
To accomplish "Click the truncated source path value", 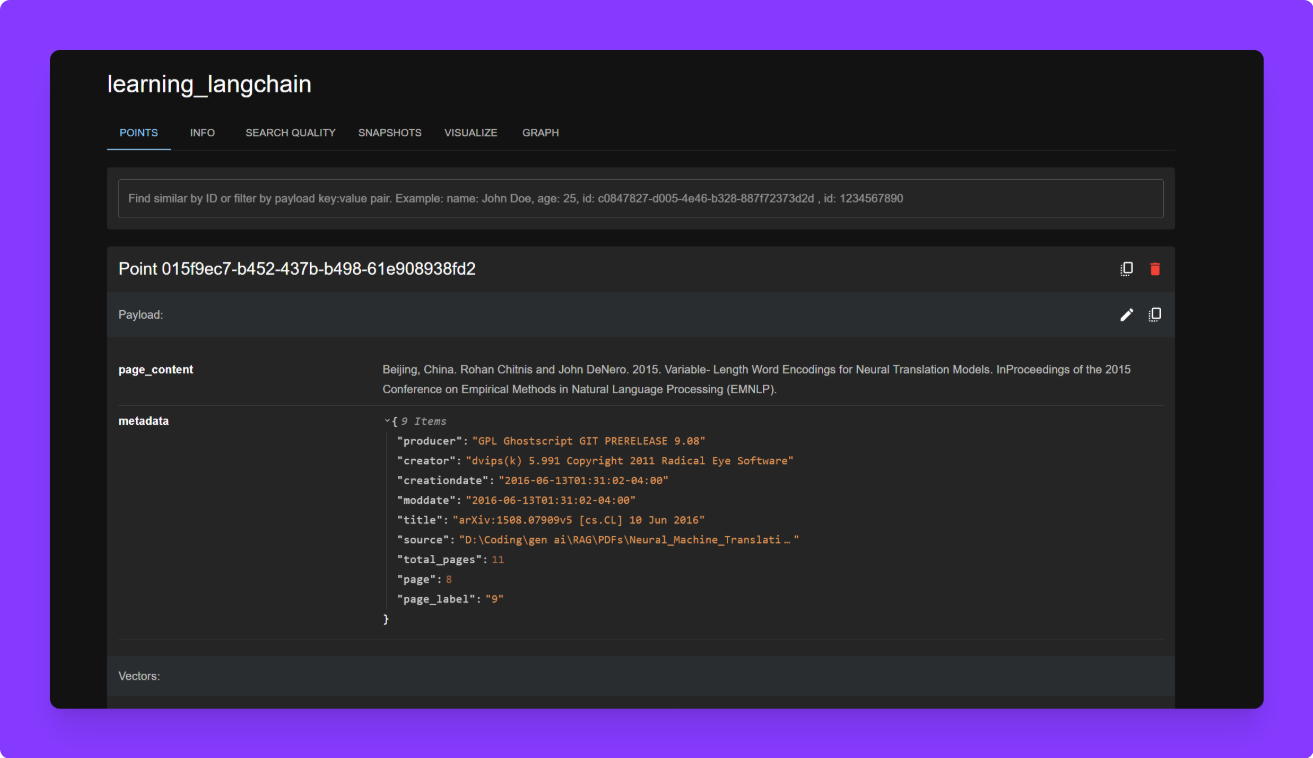I will tap(629, 540).
